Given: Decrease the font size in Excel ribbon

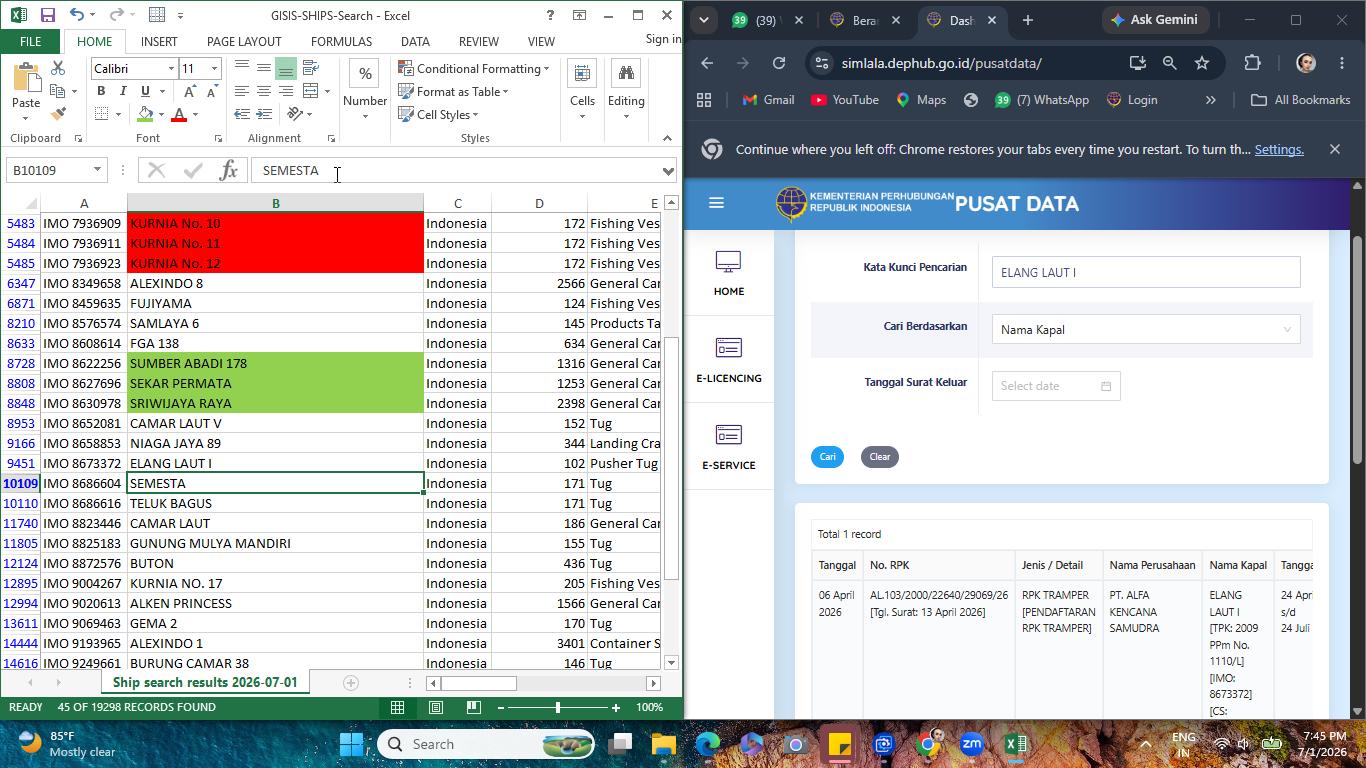Looking at the screenshot, I should 211,91.
